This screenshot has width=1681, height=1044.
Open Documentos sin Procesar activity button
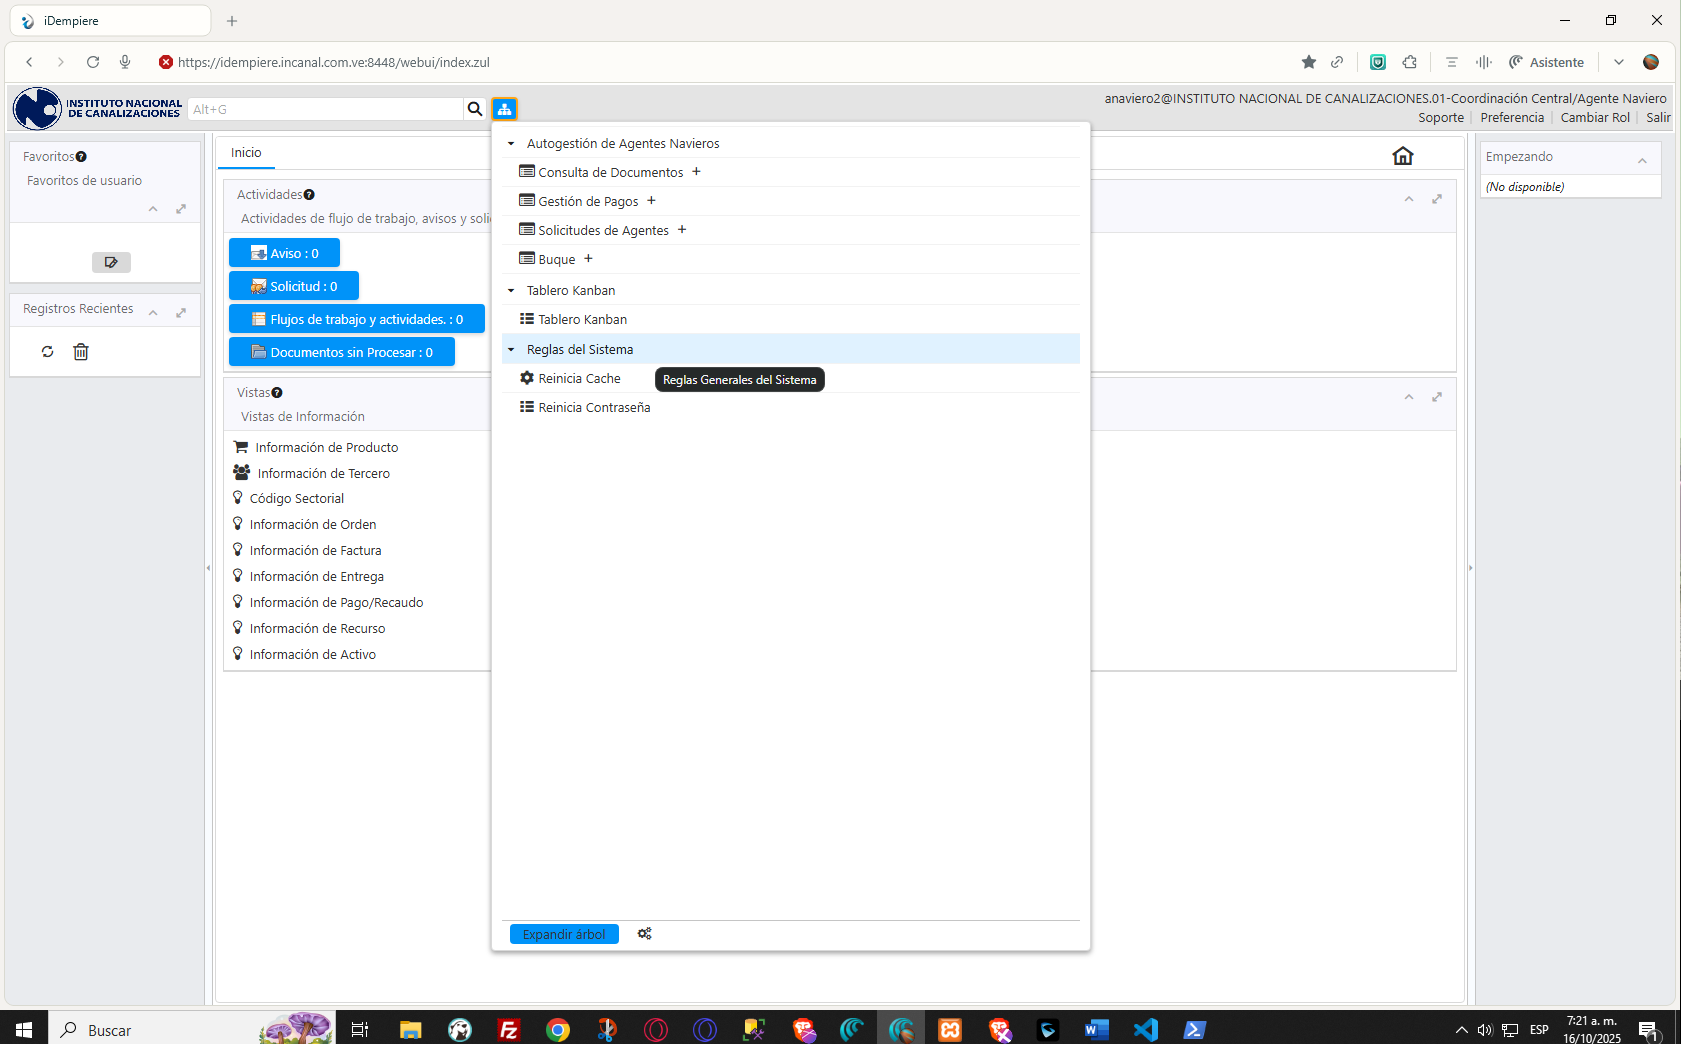point(342,353)
